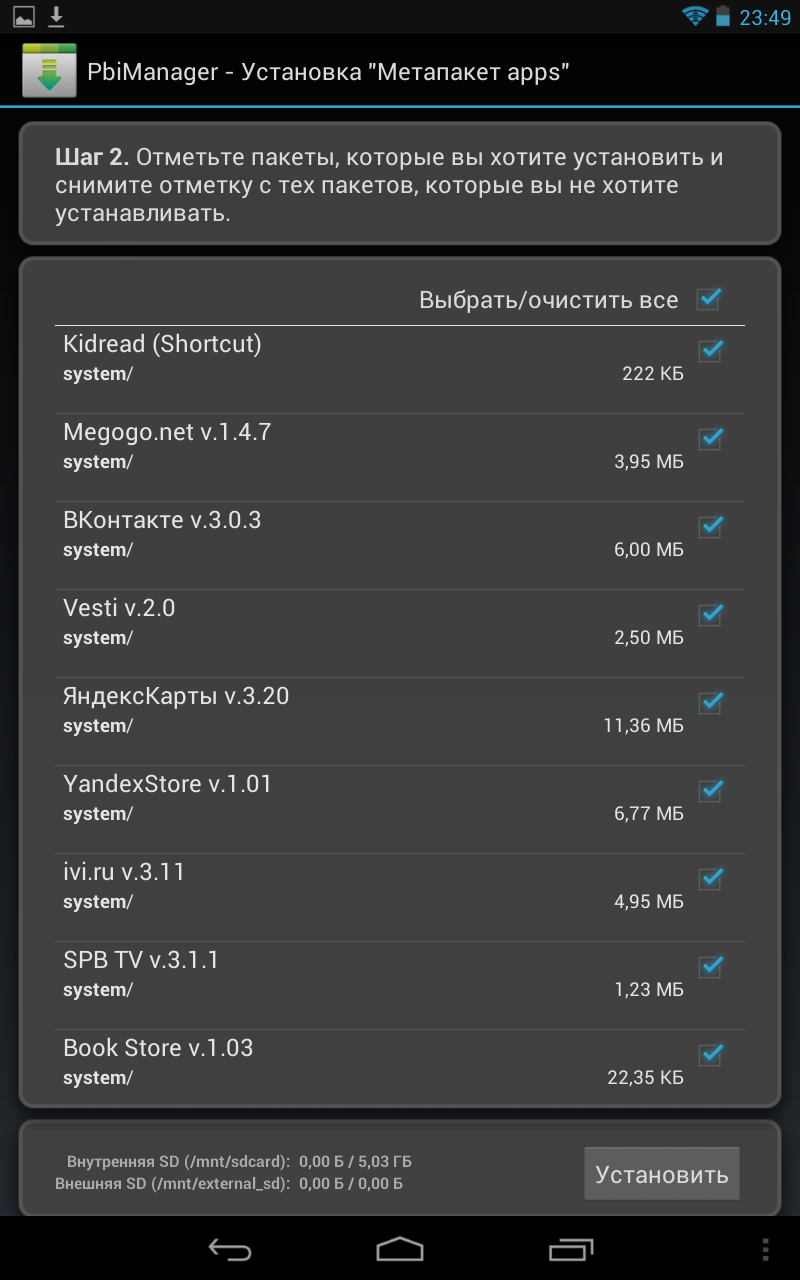Screen dimensions: 800x1280
Task: Uncheck the Vesti v.2.0 package
Action: 710,615
